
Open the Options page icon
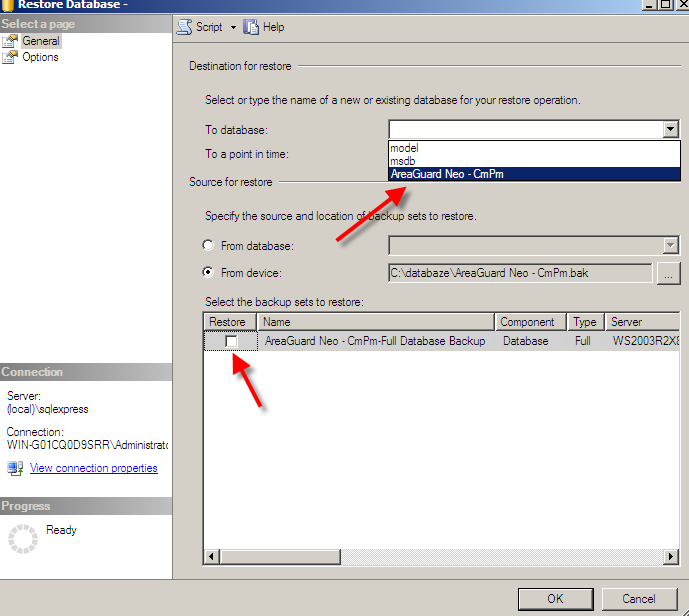coord(10,57)
